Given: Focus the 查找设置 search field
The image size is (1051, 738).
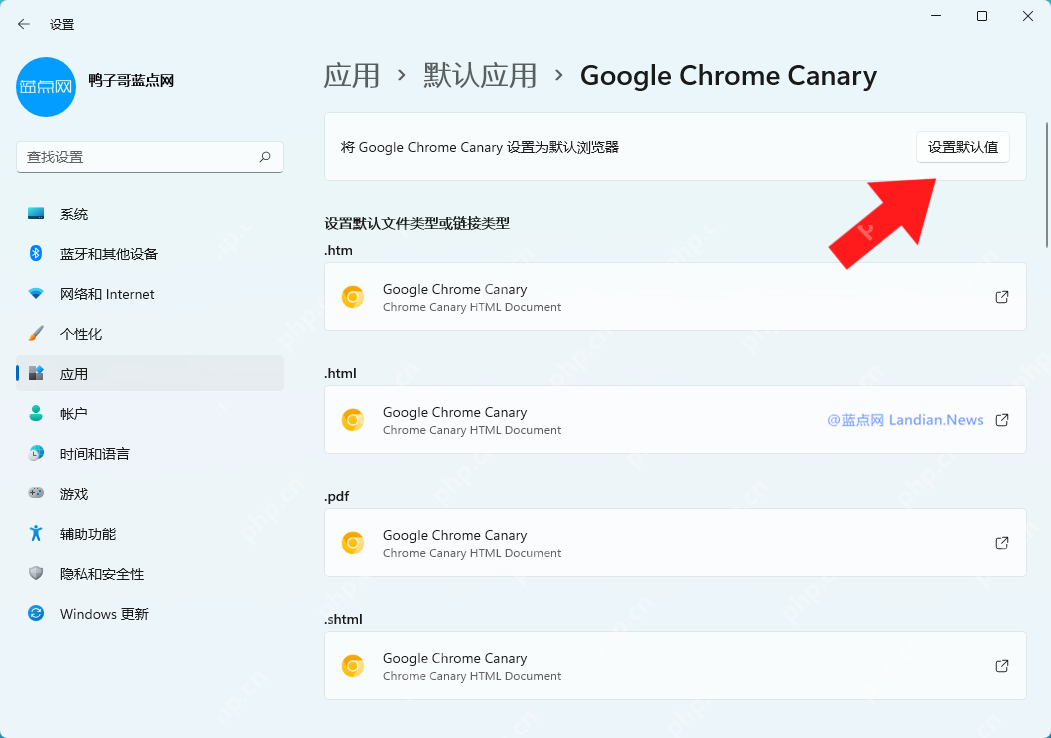Looking at the screenshot, I should [149, 157].
